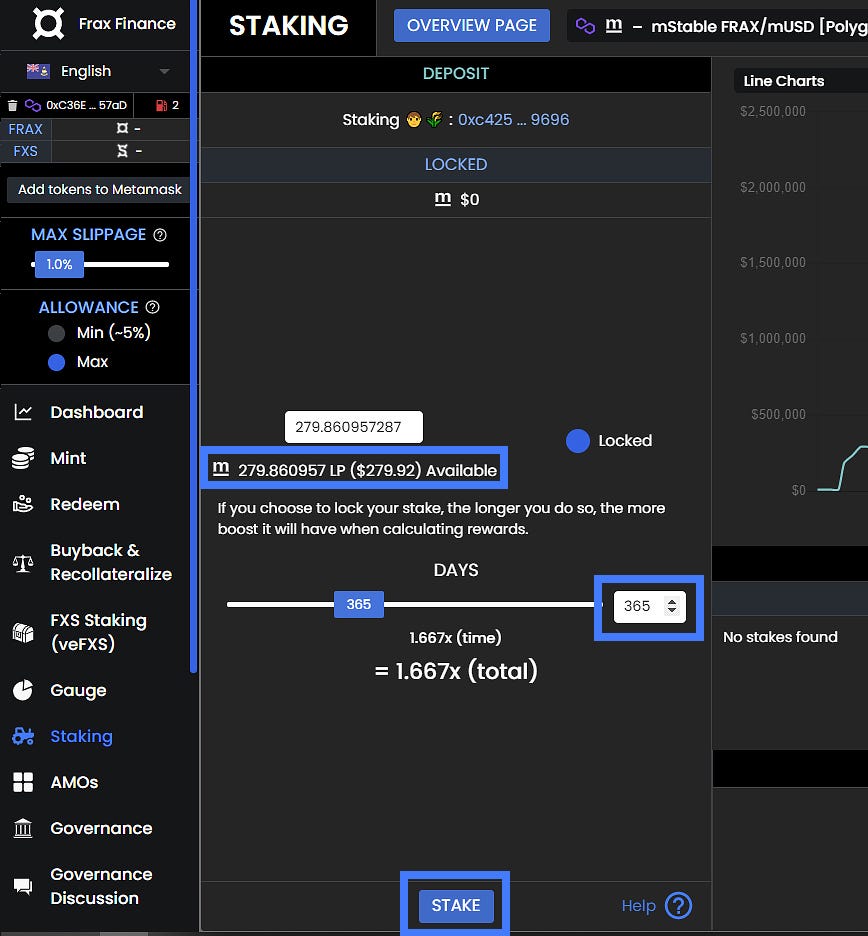Open FXS Staking (veFXS) page

point(99,632)
